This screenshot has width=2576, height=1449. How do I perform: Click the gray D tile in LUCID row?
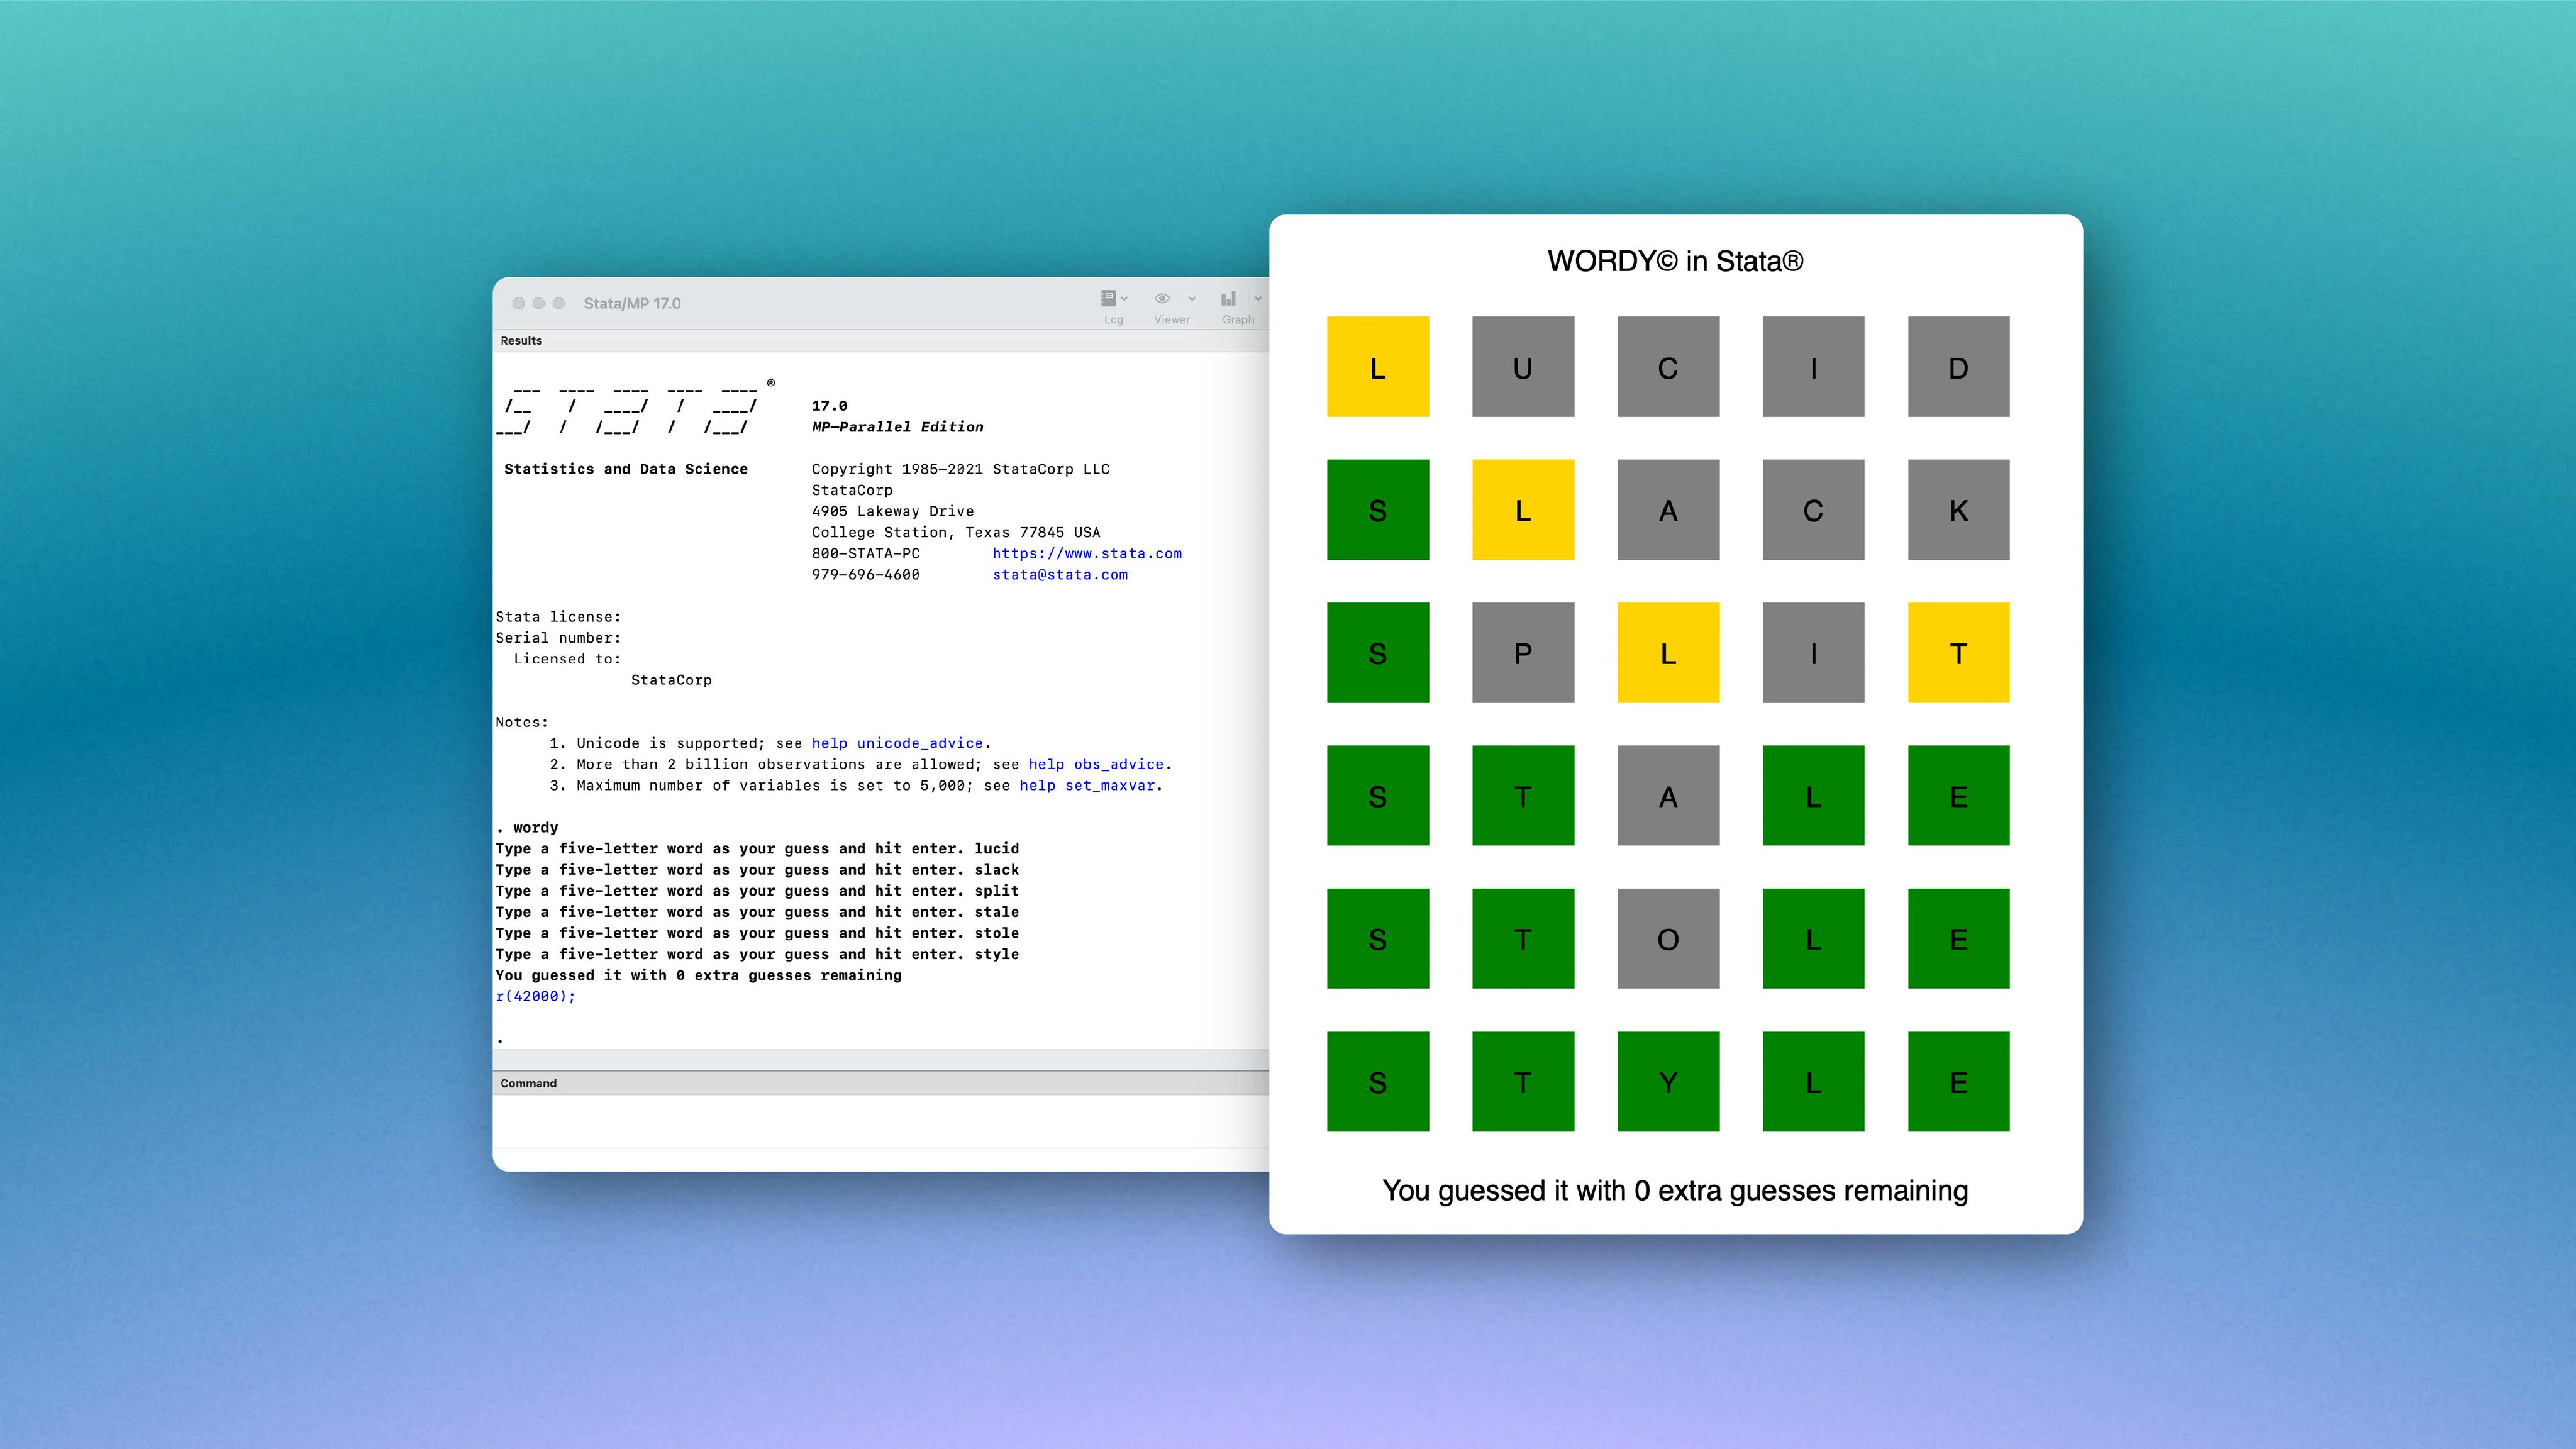tap(1958, 366)
